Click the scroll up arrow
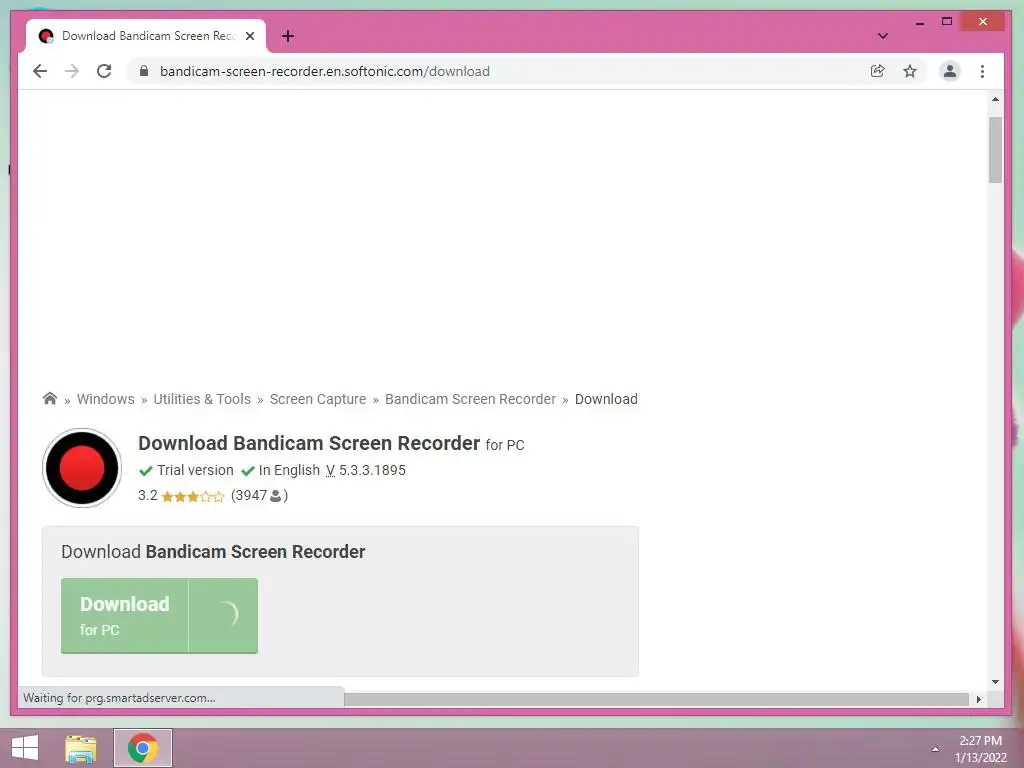Image resolution: width=1024 pixels, height=768 pixels. pos(995,99)
